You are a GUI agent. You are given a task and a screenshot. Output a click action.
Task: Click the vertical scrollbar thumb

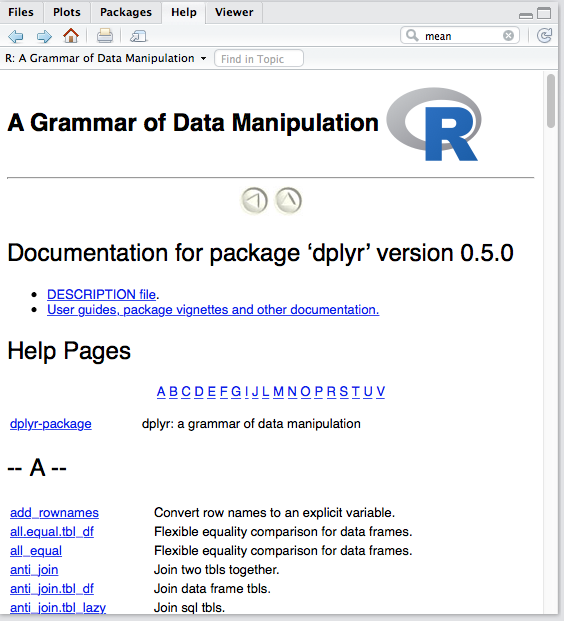pyautogui.click(x=551, y=101)
